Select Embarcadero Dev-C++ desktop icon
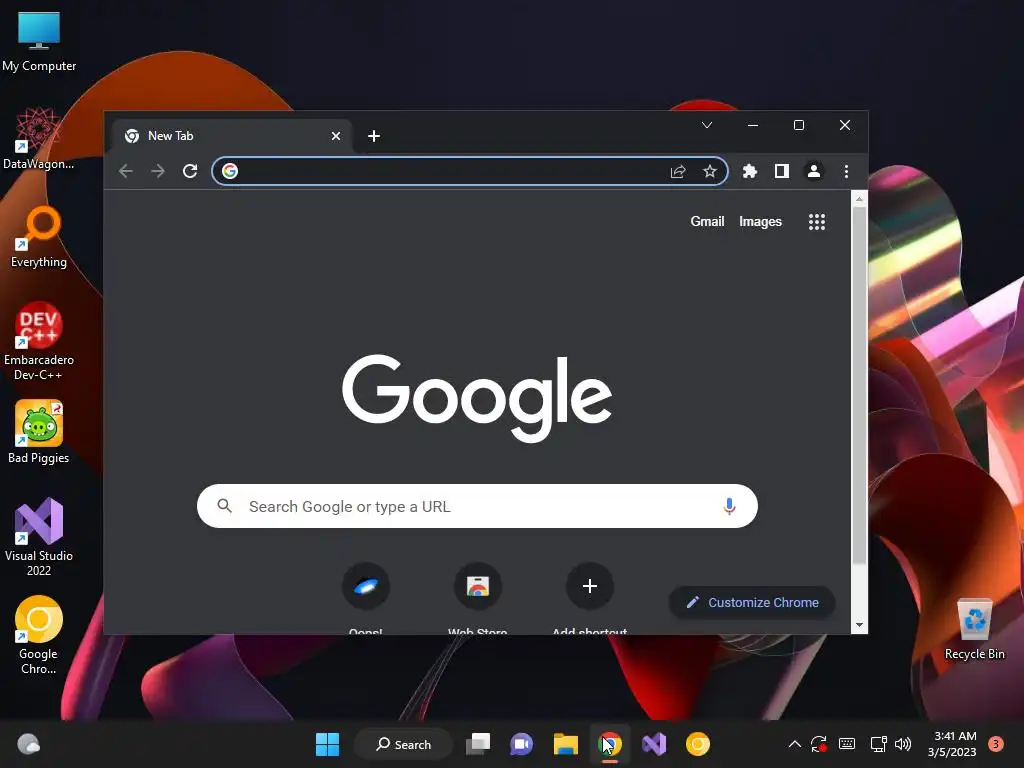Viewport: 1024px width, 768px height. pos(39,341)
